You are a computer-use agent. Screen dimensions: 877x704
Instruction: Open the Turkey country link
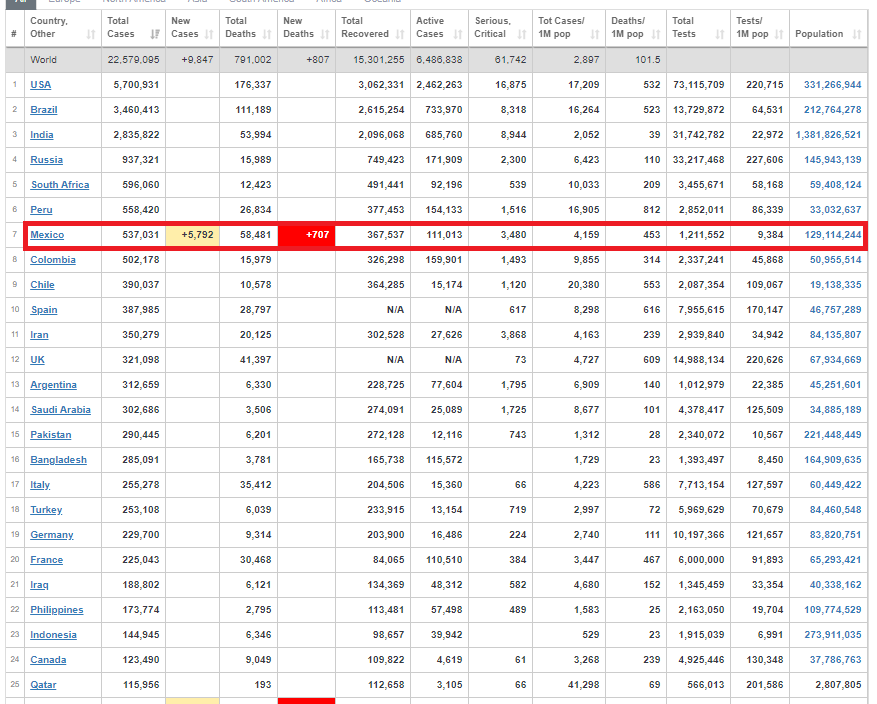46,510
